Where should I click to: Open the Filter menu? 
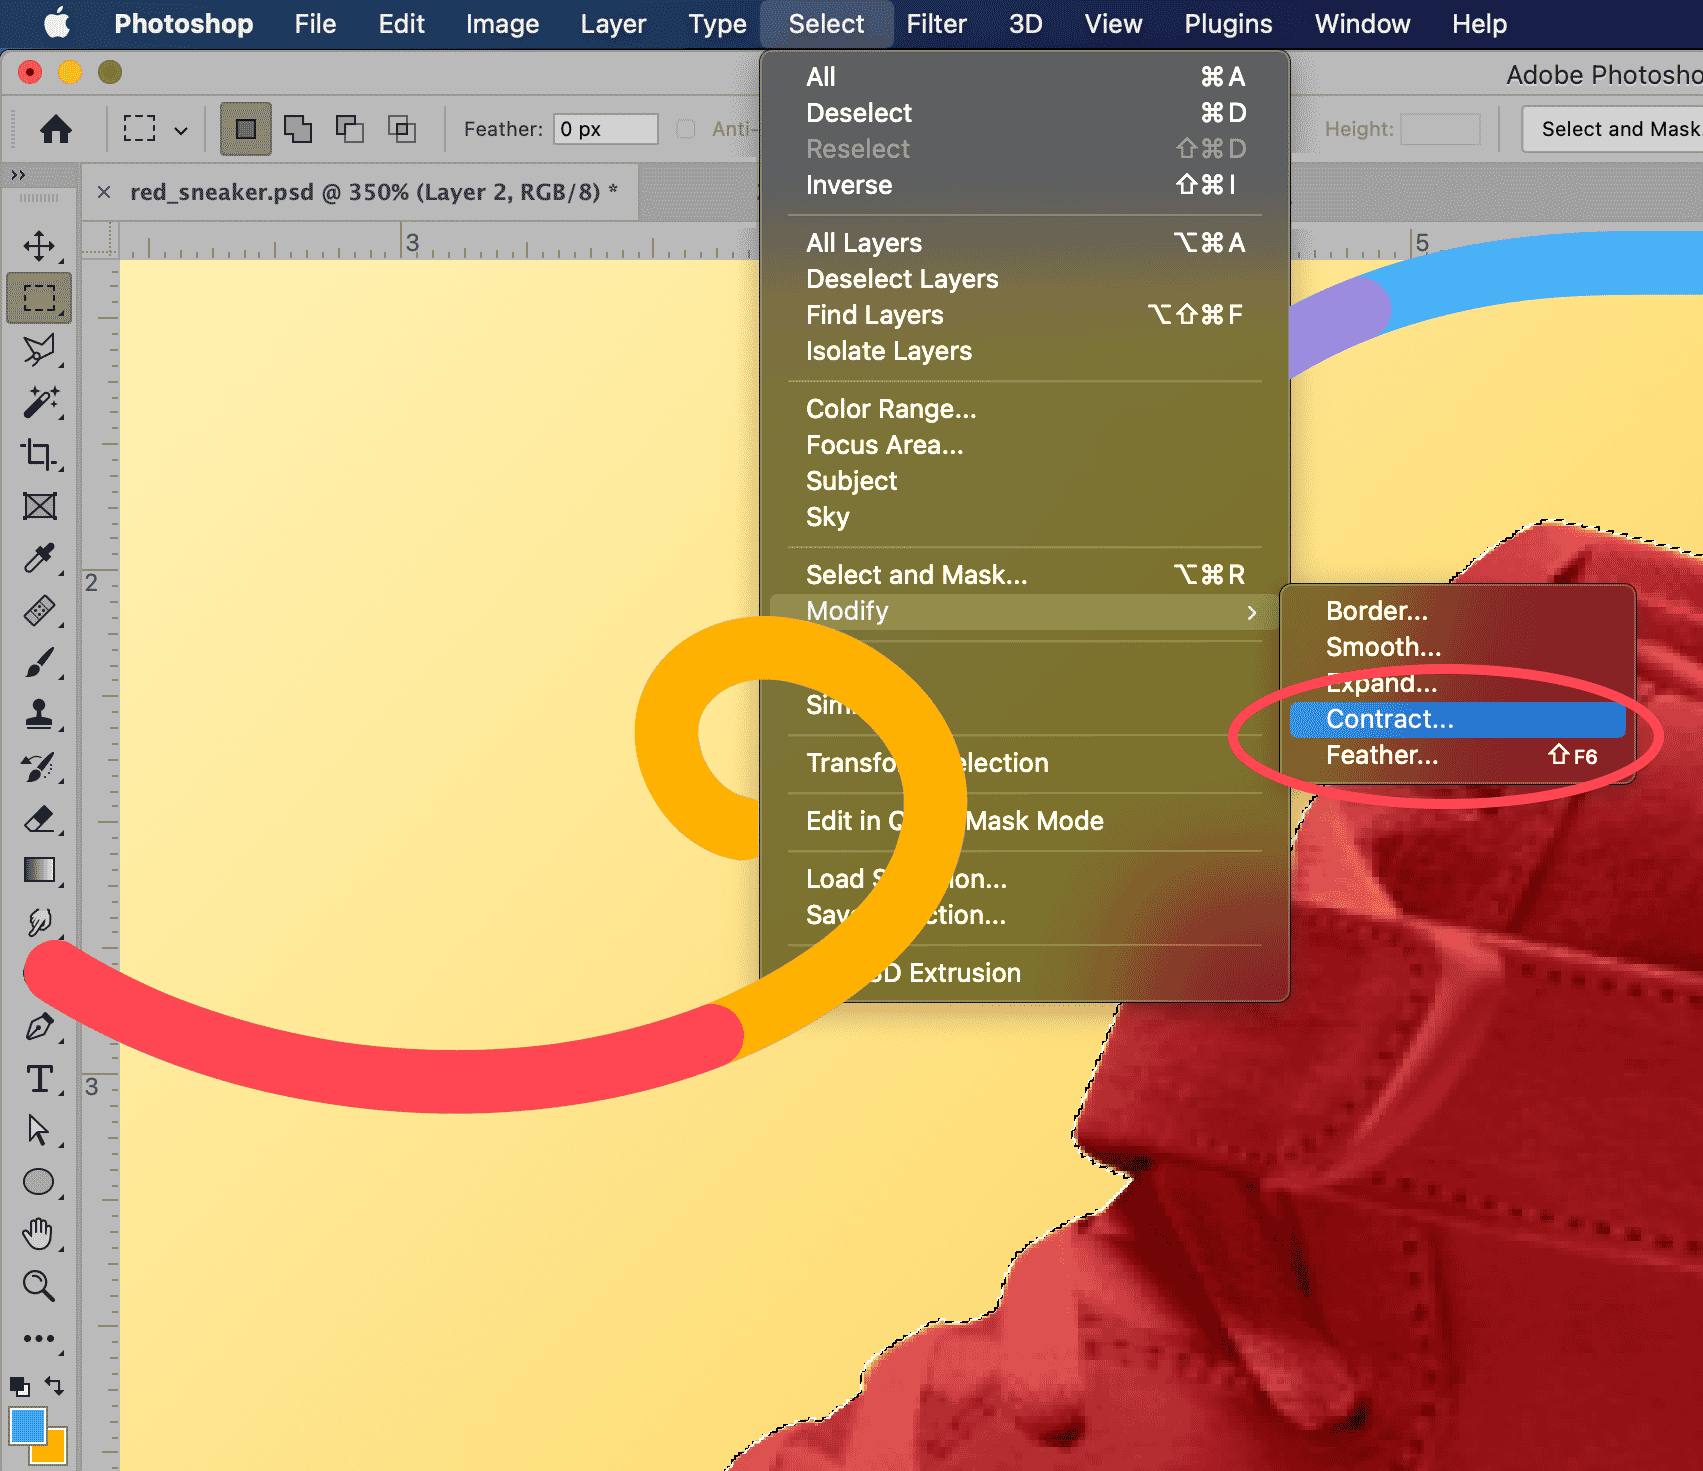pos(936,24)
